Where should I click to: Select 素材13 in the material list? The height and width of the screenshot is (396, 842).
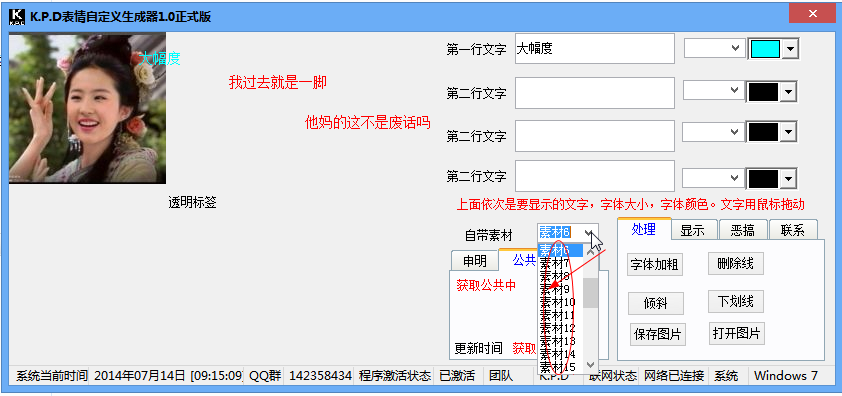[561, 341]
